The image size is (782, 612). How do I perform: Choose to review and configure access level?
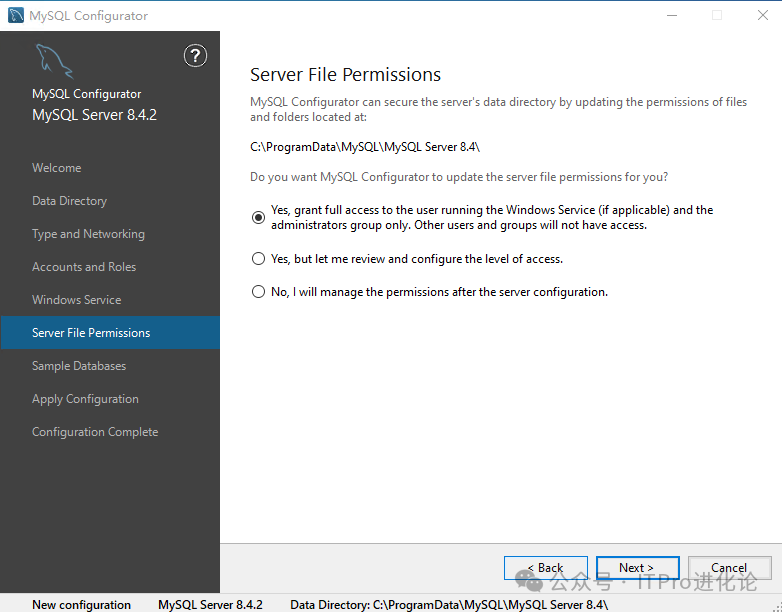[259, 259]
